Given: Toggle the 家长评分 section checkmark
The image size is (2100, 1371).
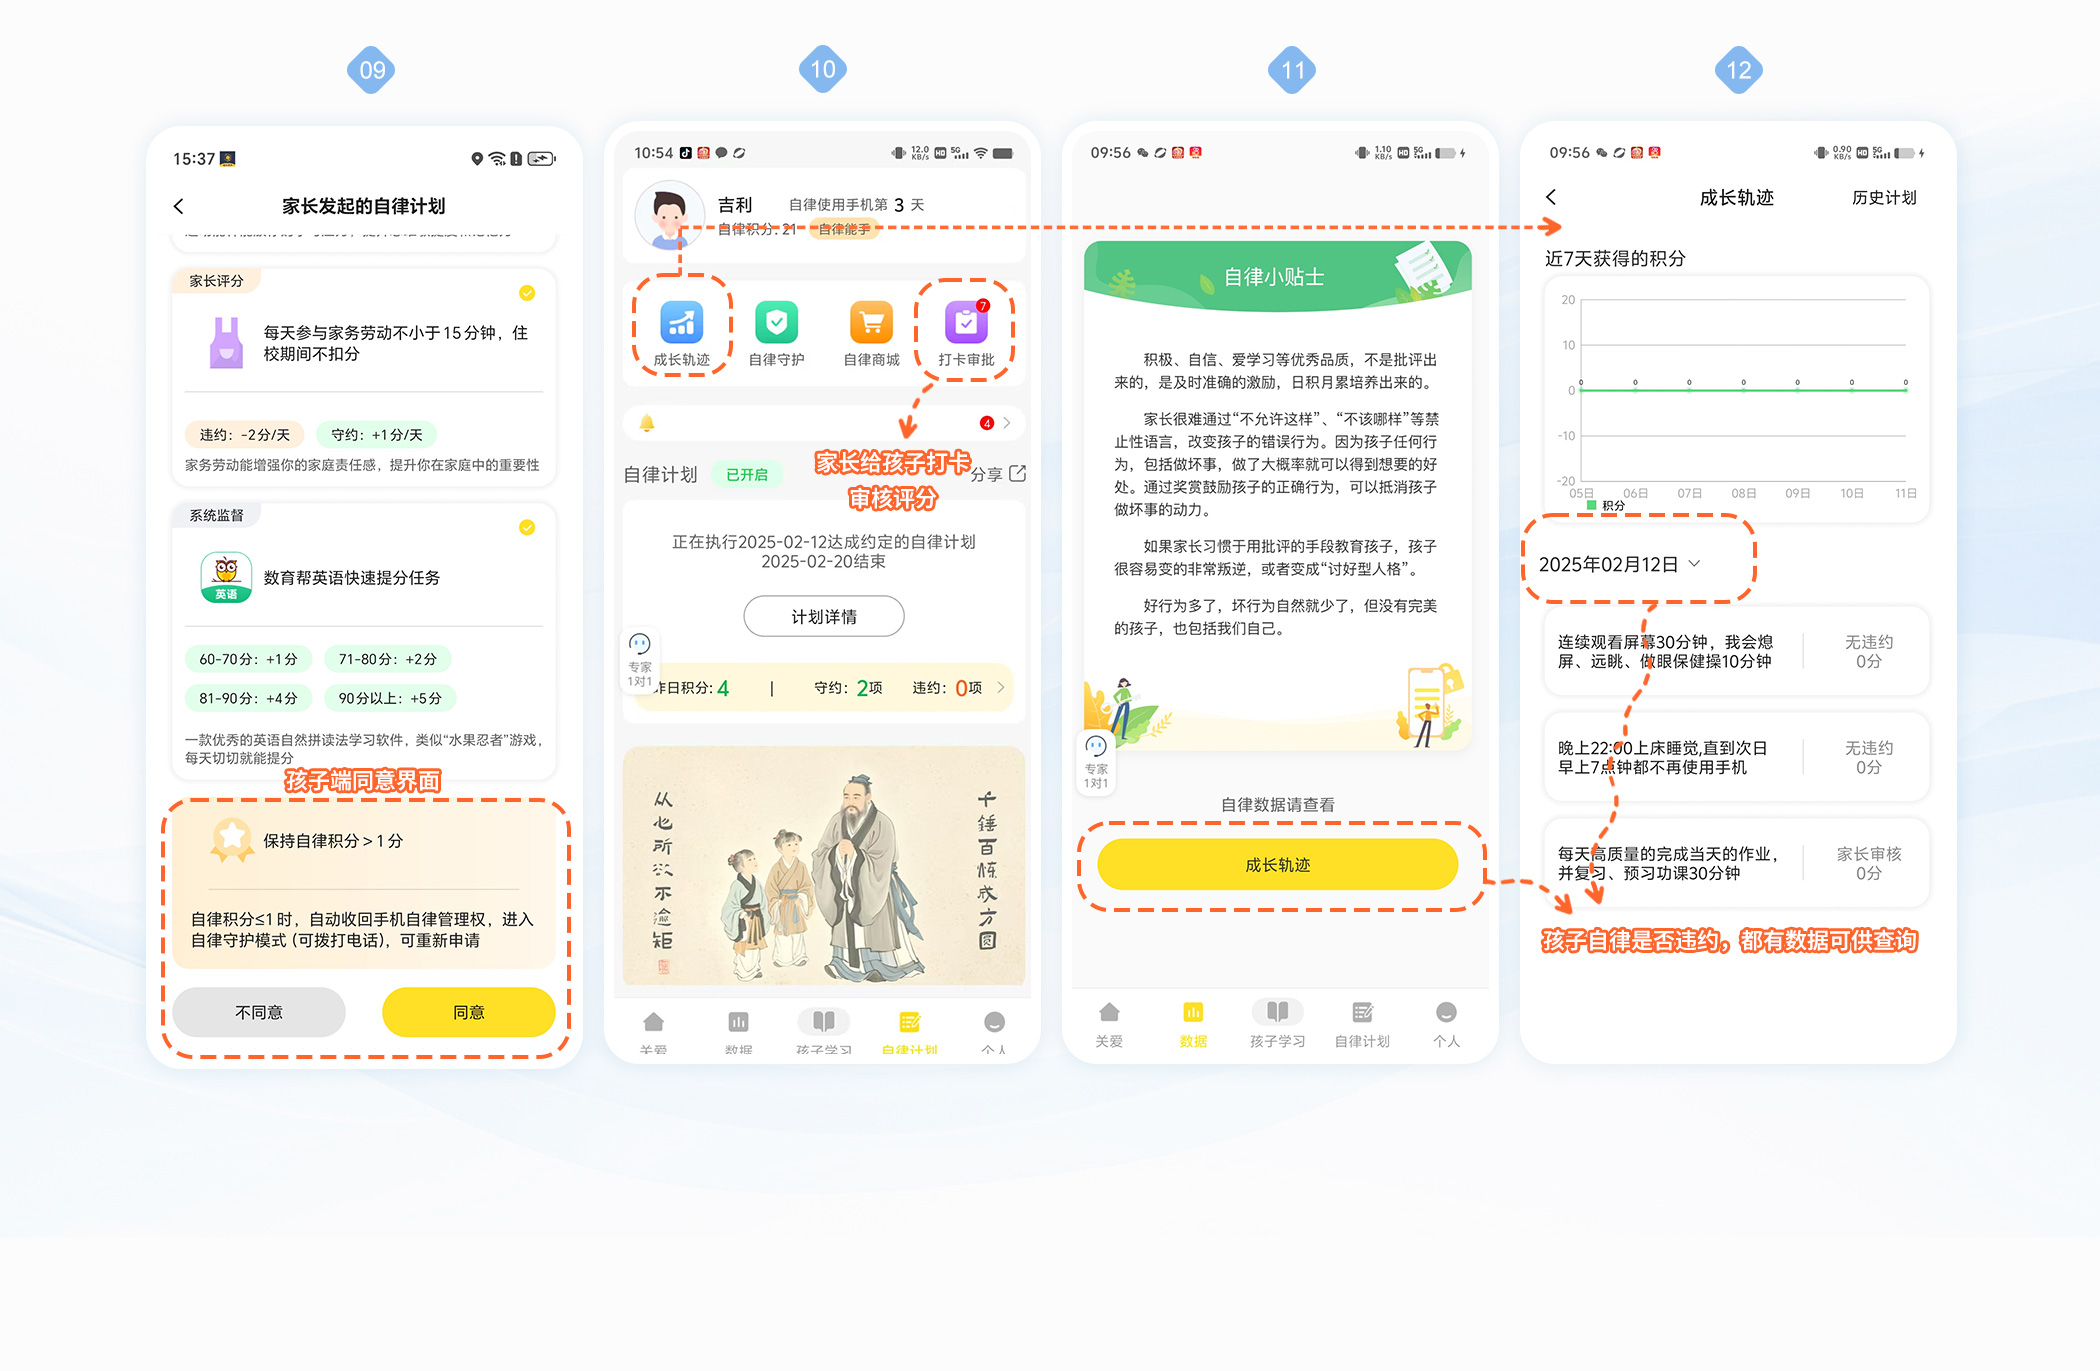Looking at the screenshot, I should click(528, 293).
